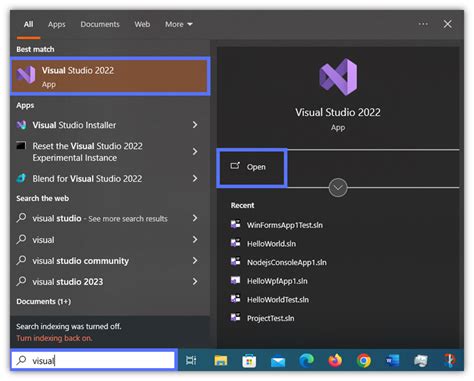
Task: Open File Explorer from the taskbar
Action: tap(221, 361)
